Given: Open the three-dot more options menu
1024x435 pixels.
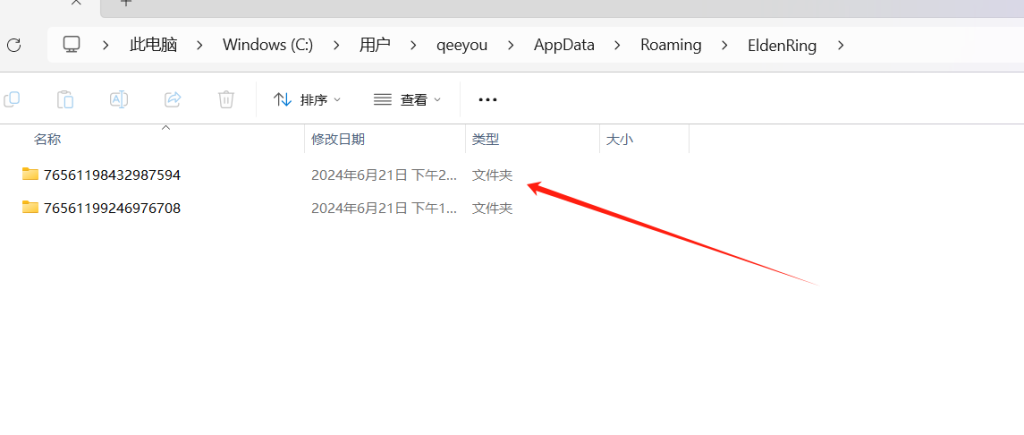Looking at the screenshot, I should coord(488,99).
